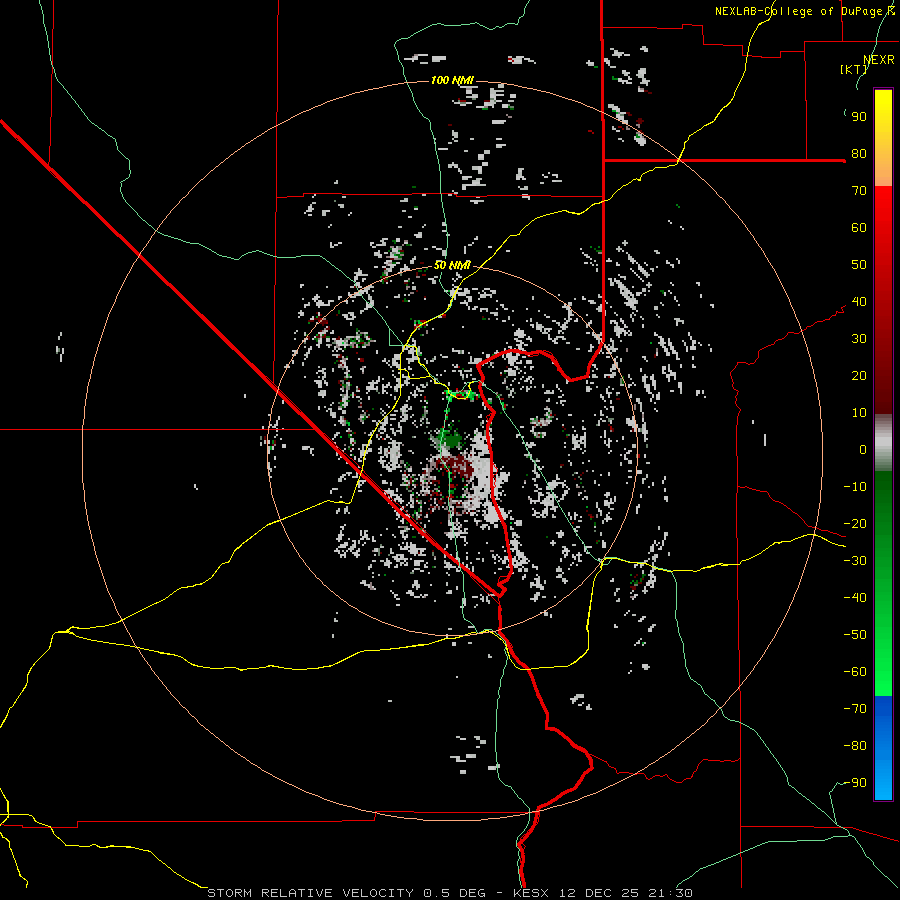Click the "50 NMI" range ring label

click(452, 265)
